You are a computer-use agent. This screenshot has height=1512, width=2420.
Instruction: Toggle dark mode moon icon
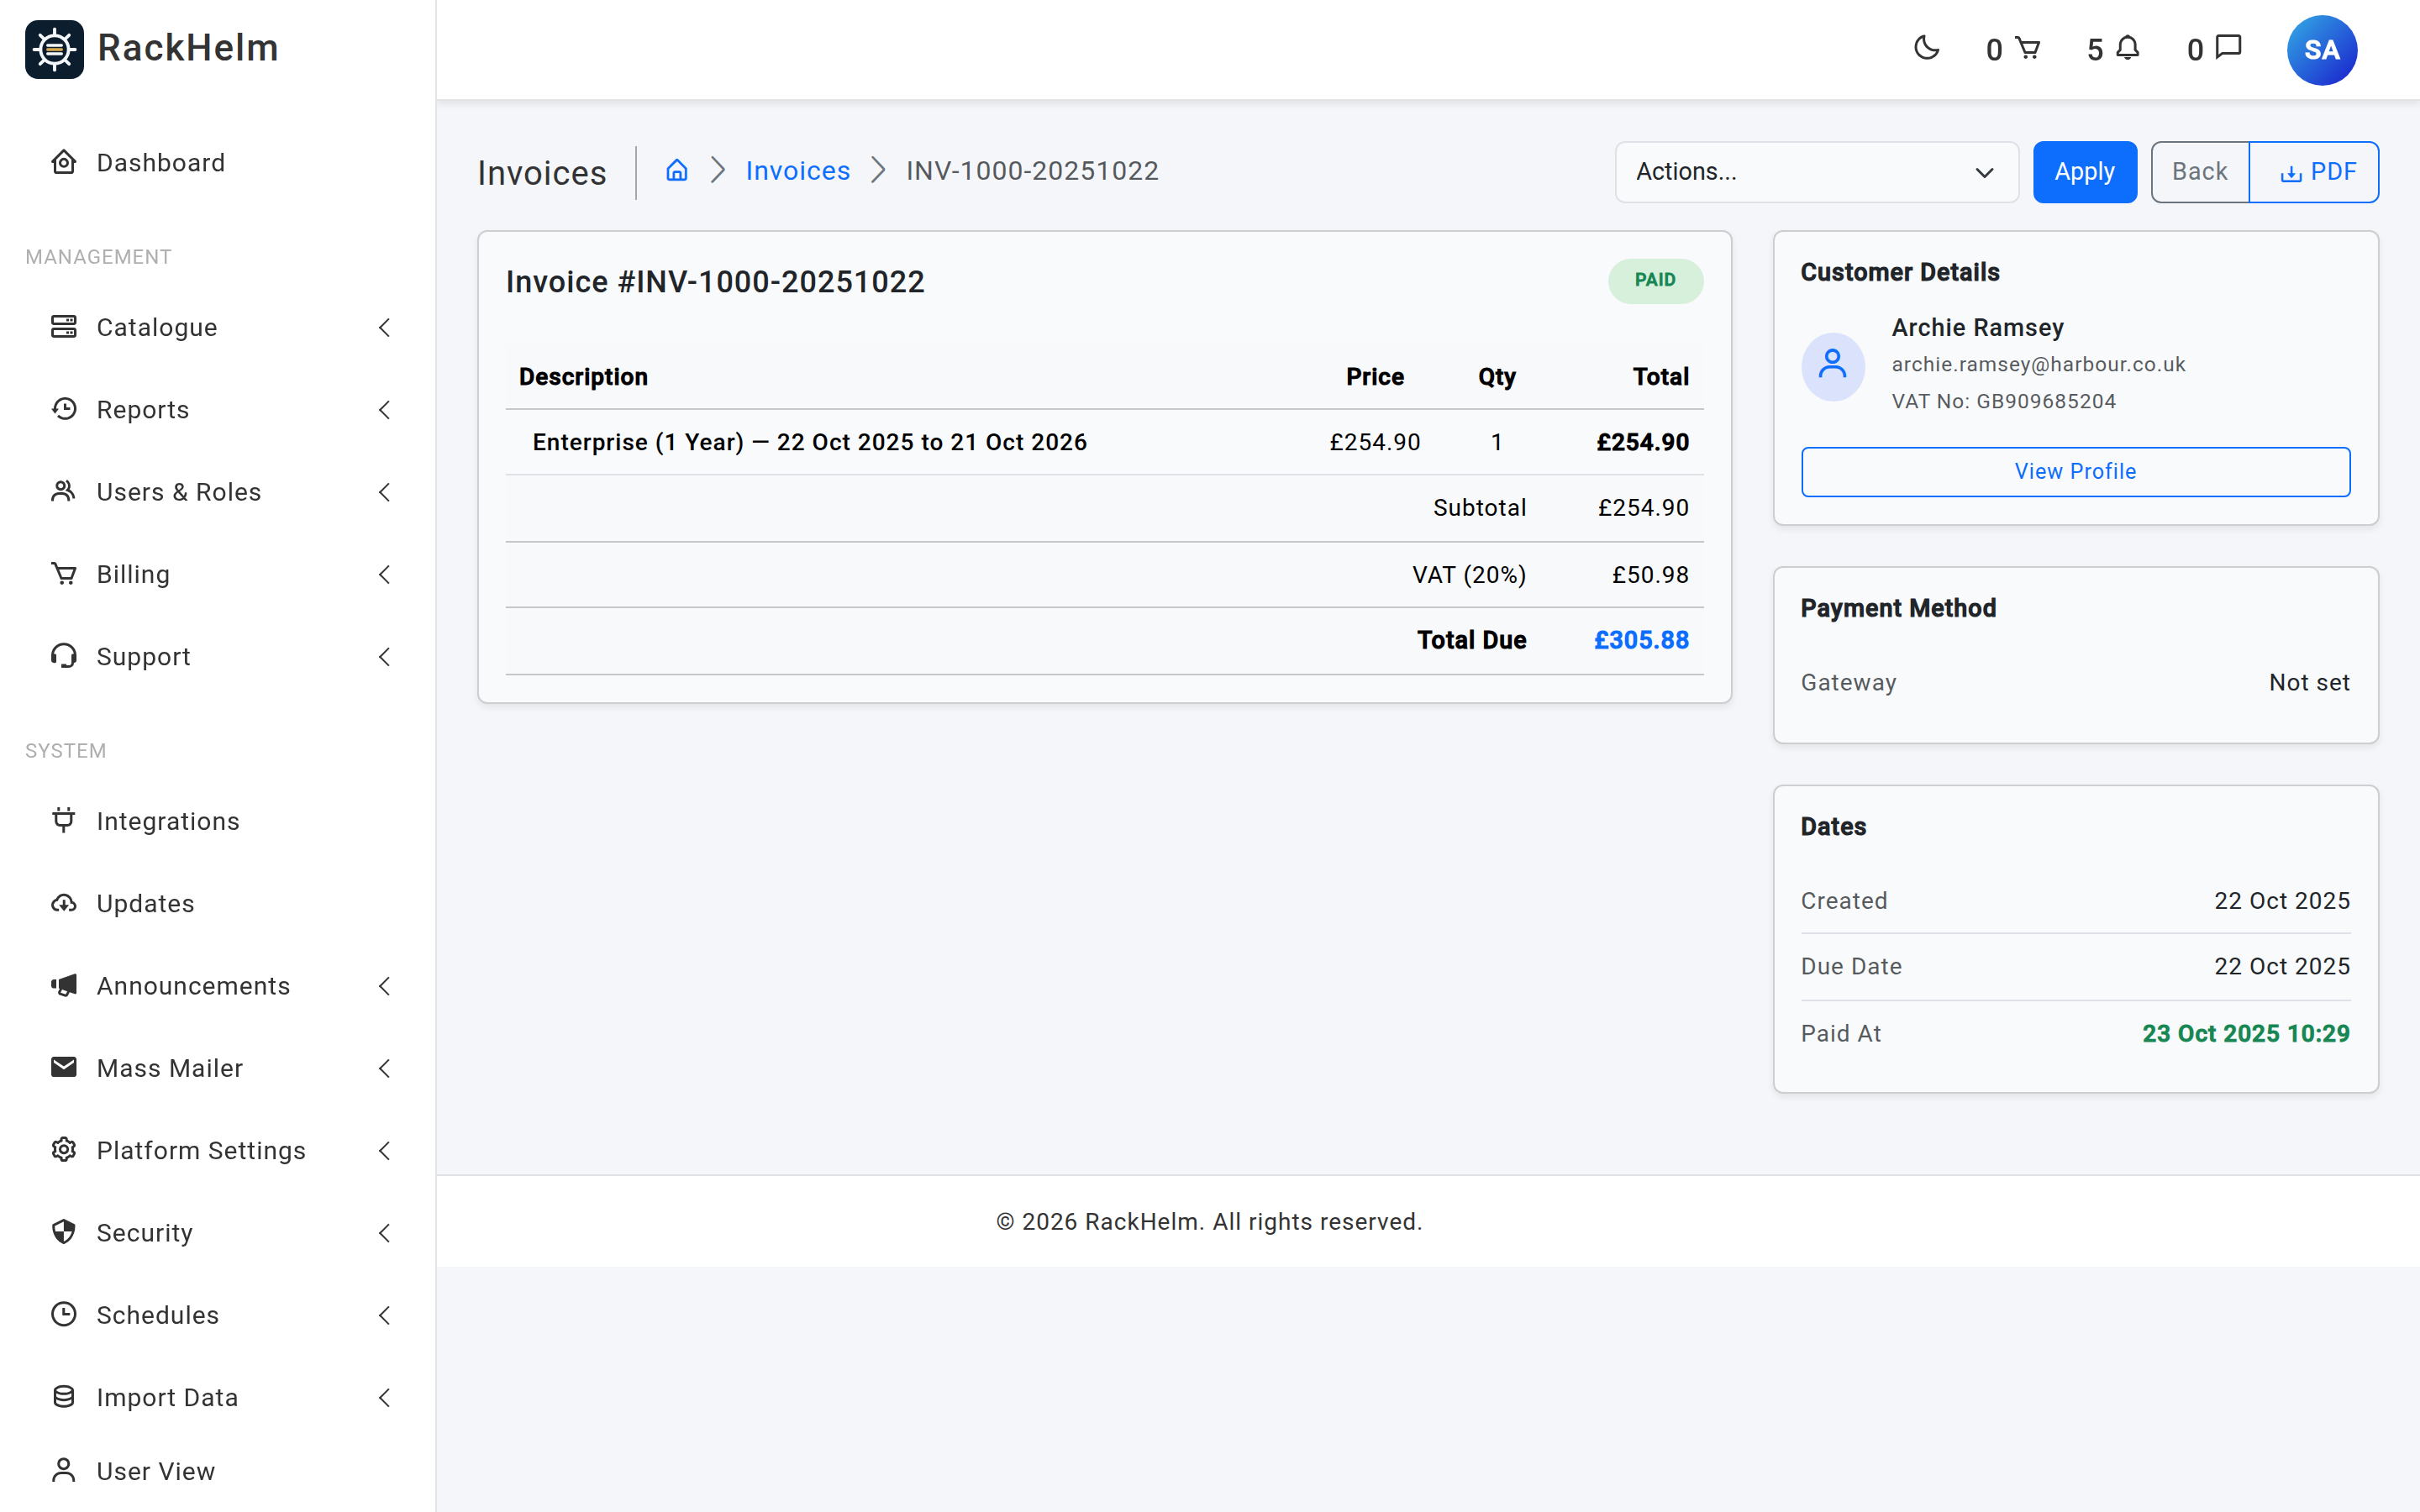[x=1926, y=48]
